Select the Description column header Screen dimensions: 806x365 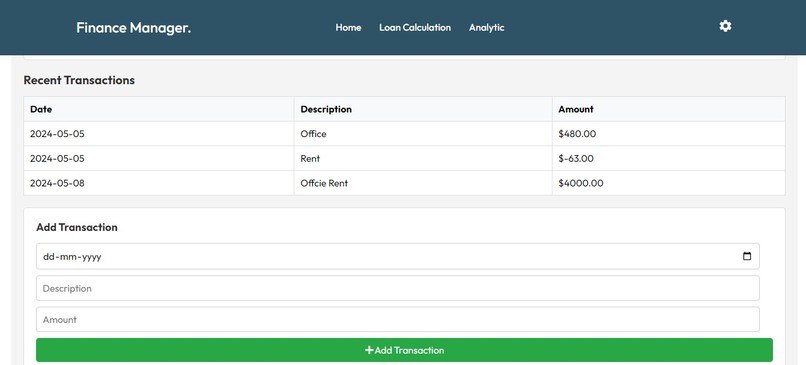click(x=423, y=109)
